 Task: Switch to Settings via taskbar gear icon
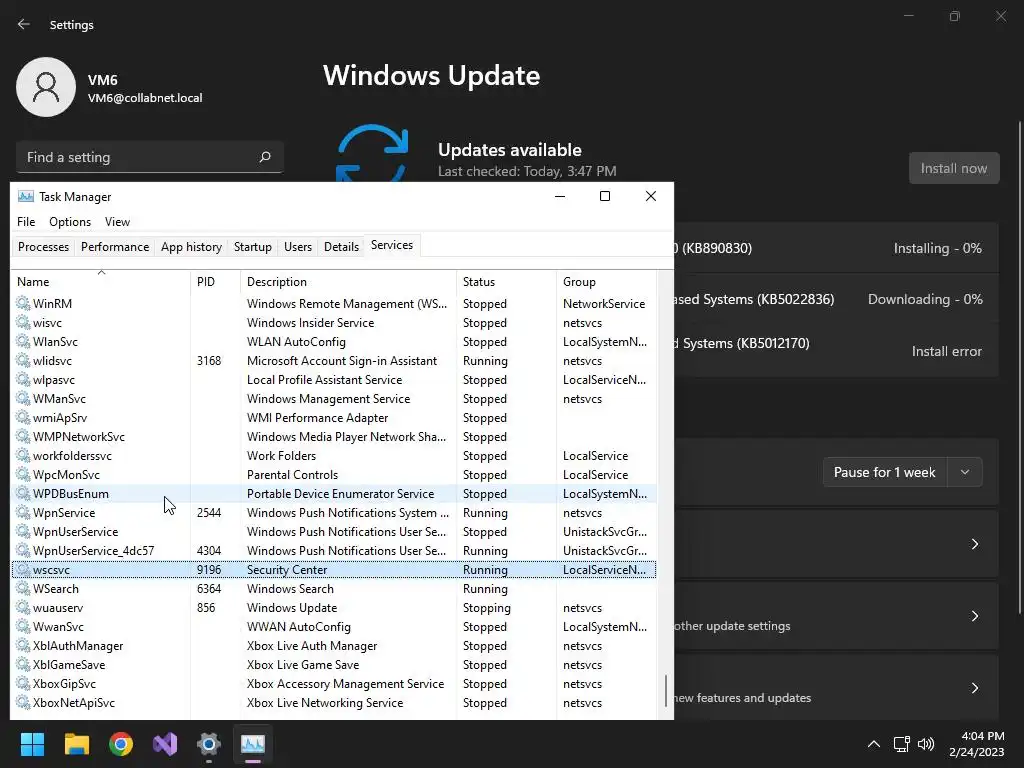pos(209,744)
